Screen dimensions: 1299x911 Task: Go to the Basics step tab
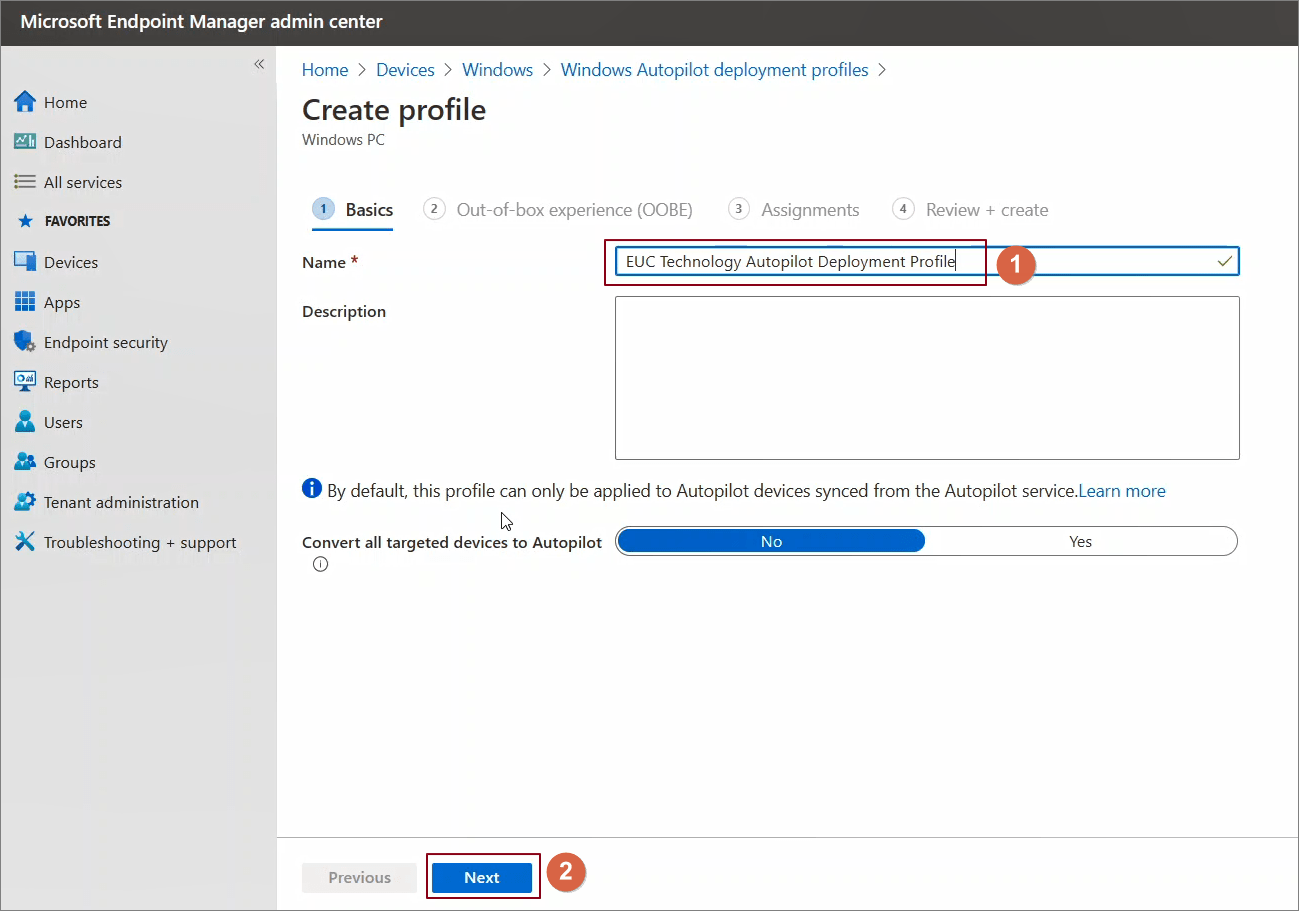[352, 210]
